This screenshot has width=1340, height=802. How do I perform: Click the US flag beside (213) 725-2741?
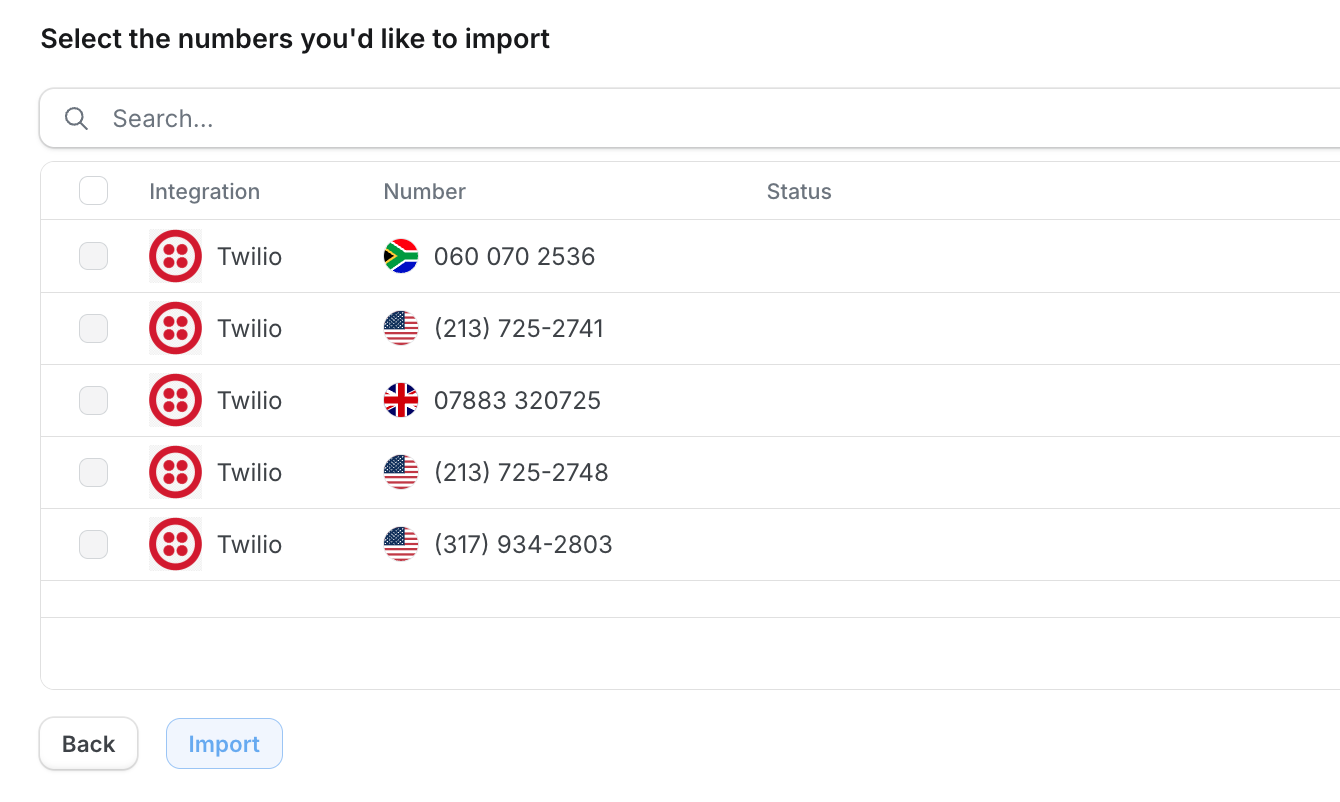click(401, 328)
